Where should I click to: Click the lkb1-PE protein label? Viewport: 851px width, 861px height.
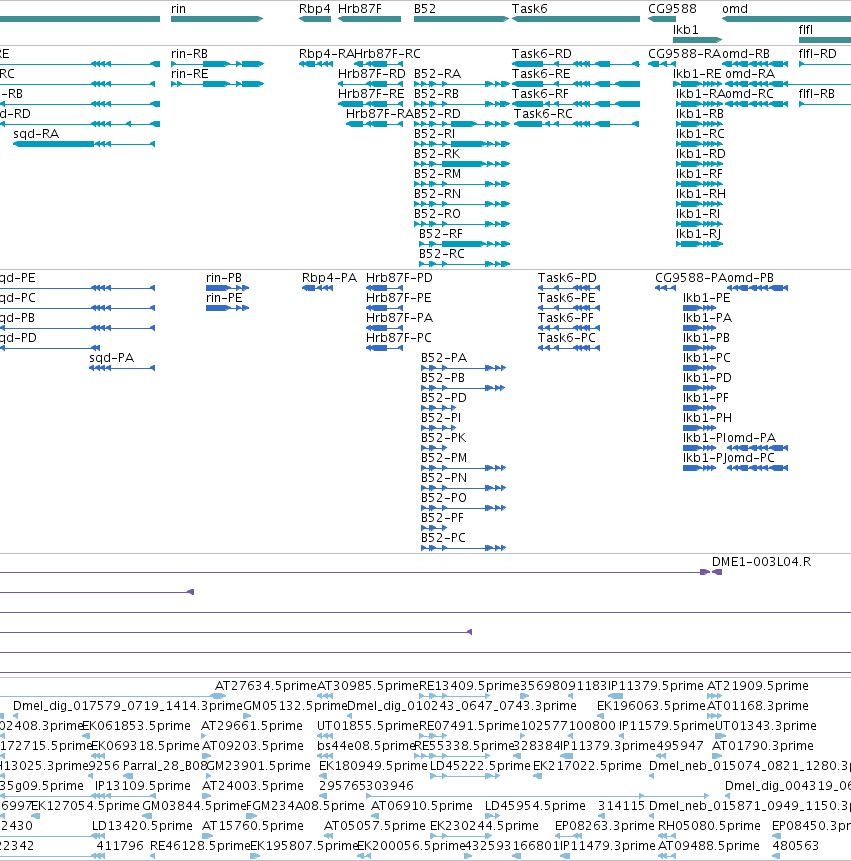pyautogui.click(x=707, y=298)
